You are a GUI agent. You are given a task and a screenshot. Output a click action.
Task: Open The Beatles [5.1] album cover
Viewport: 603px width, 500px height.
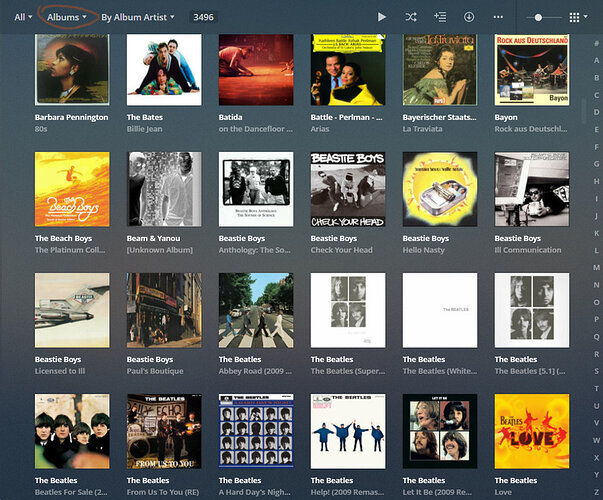pyautogui.click(x=532, y=310)
